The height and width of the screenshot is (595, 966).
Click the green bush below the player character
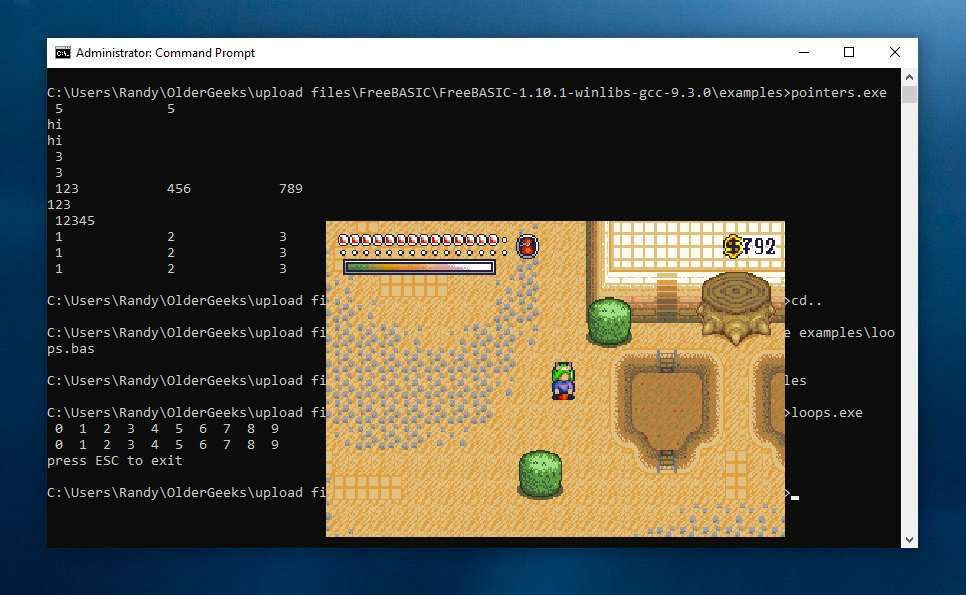pyautogui.click(x=540, y=474)
